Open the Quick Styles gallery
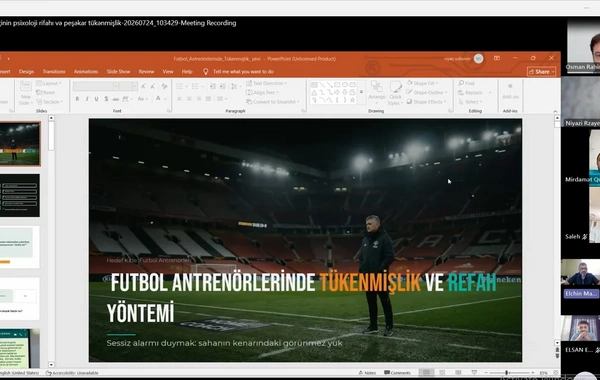This screenshot has height=380, width=600. [x=395, y=94]
